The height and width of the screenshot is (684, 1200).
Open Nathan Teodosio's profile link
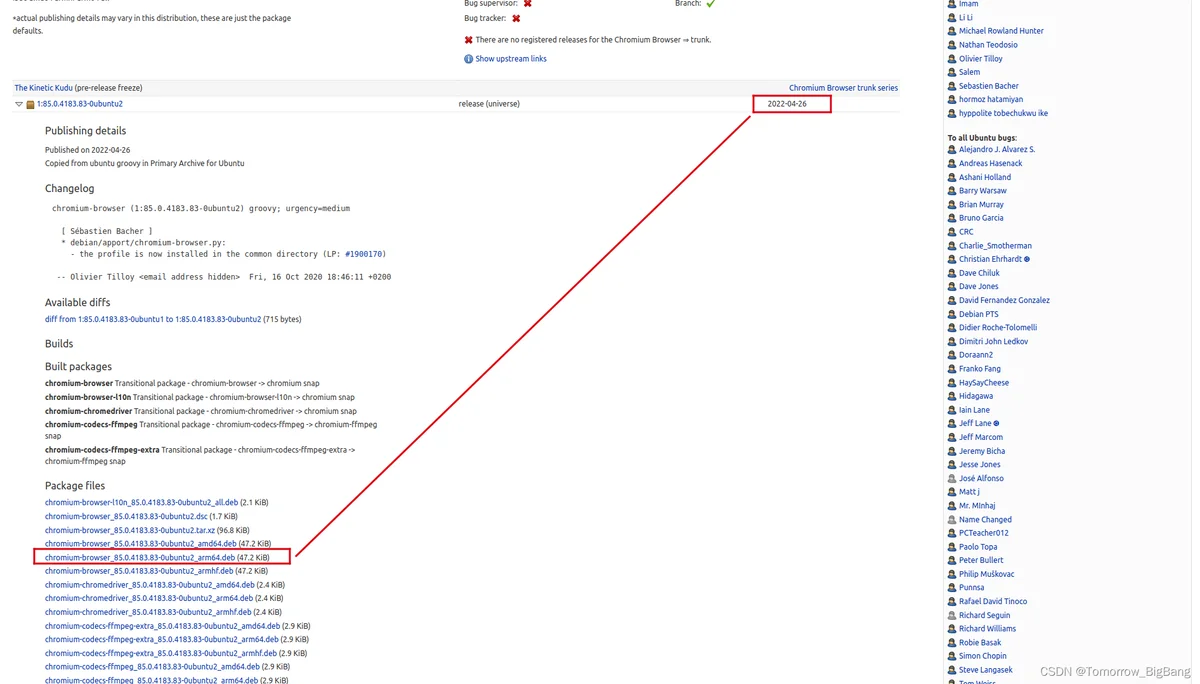point(988,45)
